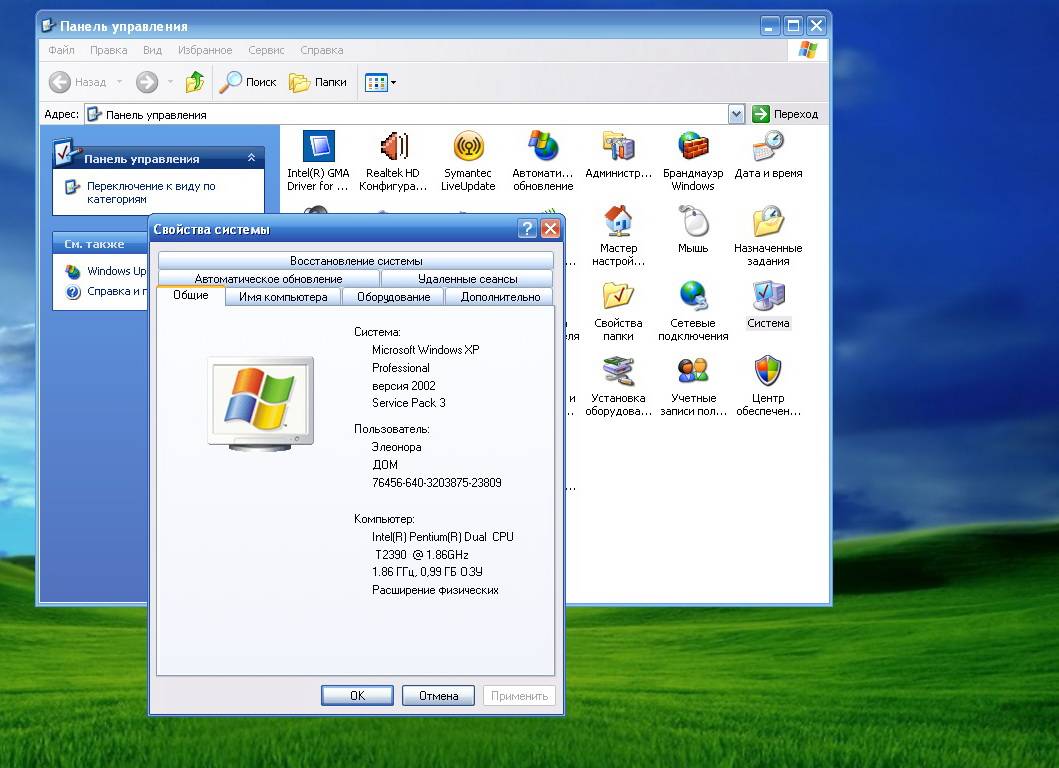Click the Forward arrow toolbar button
The width and height of the screenshot is (1059, 768).
(x=147, y=82)
